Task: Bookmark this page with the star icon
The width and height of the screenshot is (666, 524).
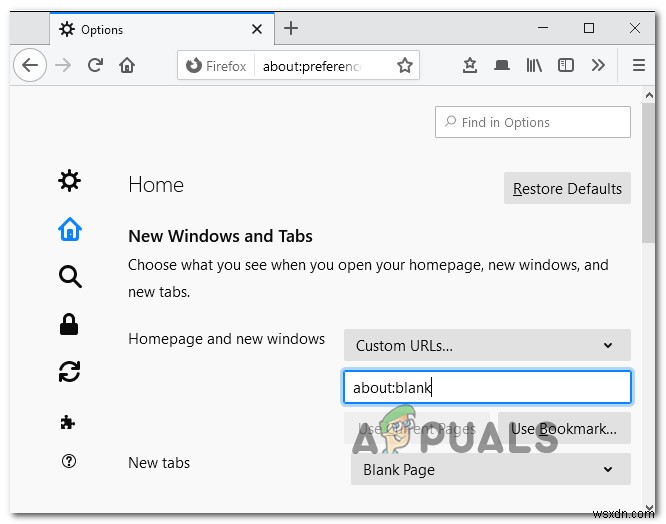Action: (x=405, y=65)
